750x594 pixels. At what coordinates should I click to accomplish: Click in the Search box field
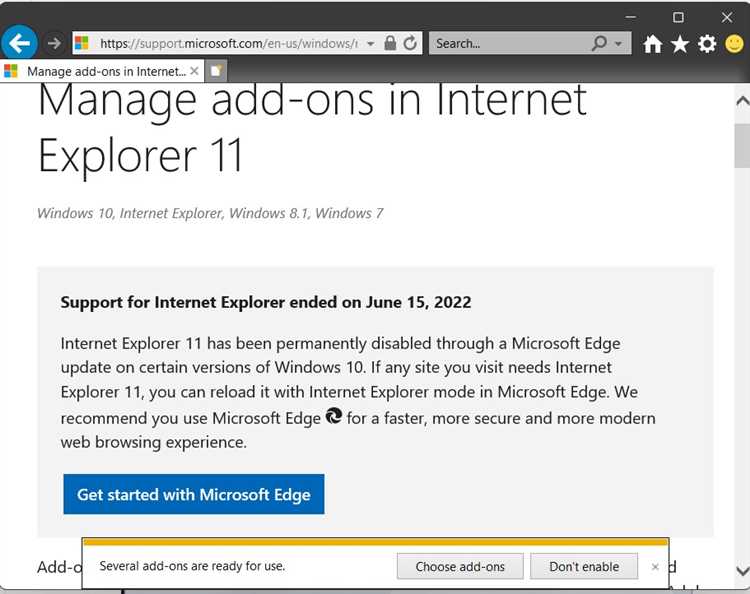click(x=510, y=44)
